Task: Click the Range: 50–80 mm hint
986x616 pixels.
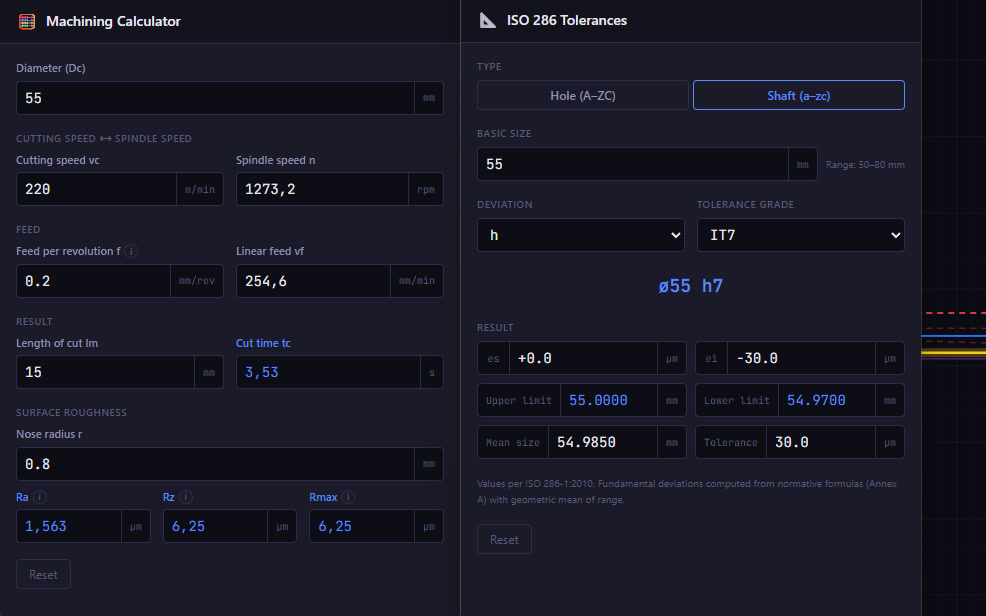Action: [865, 165]
